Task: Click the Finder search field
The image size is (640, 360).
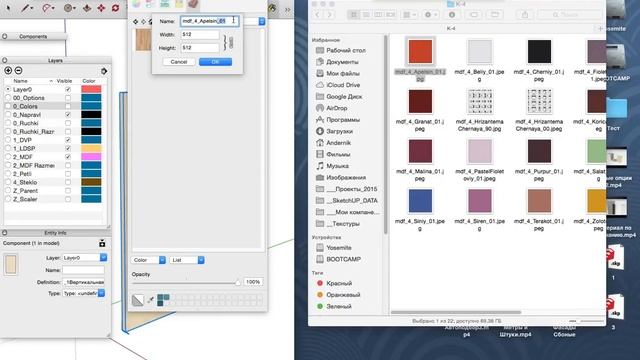Action: pos(570,15)
